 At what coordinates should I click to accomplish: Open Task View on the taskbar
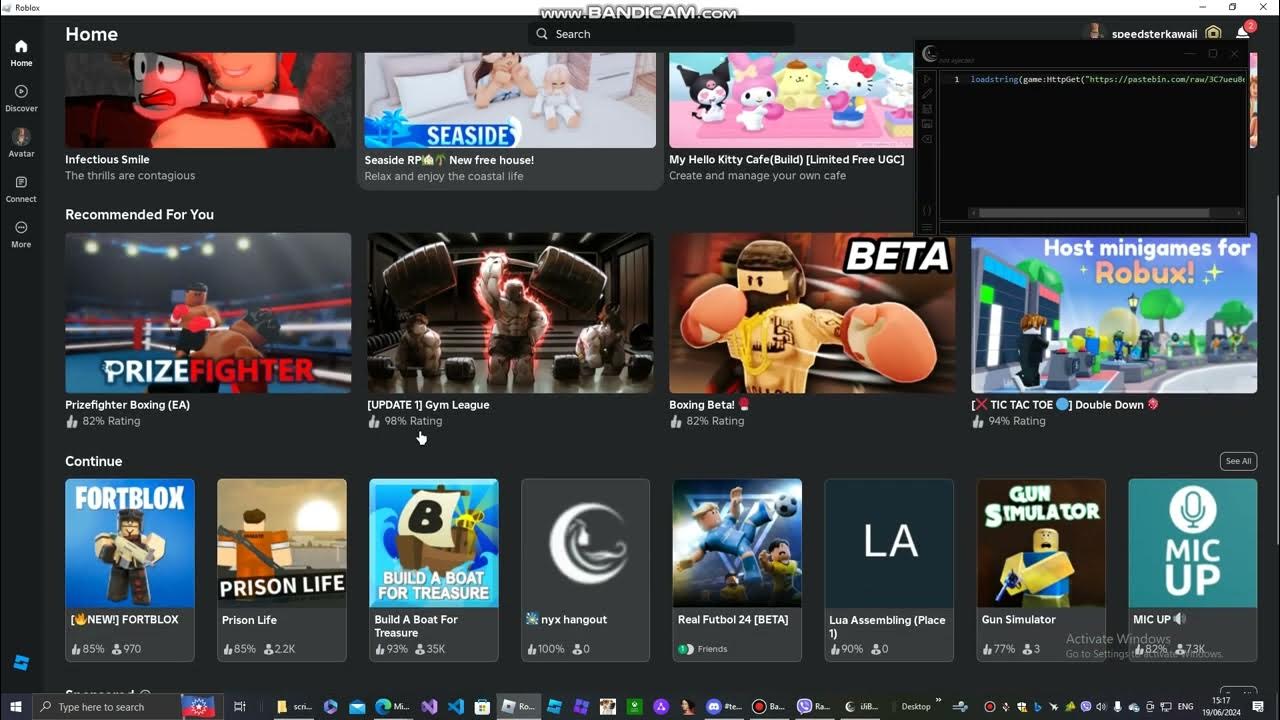(240, 706)
